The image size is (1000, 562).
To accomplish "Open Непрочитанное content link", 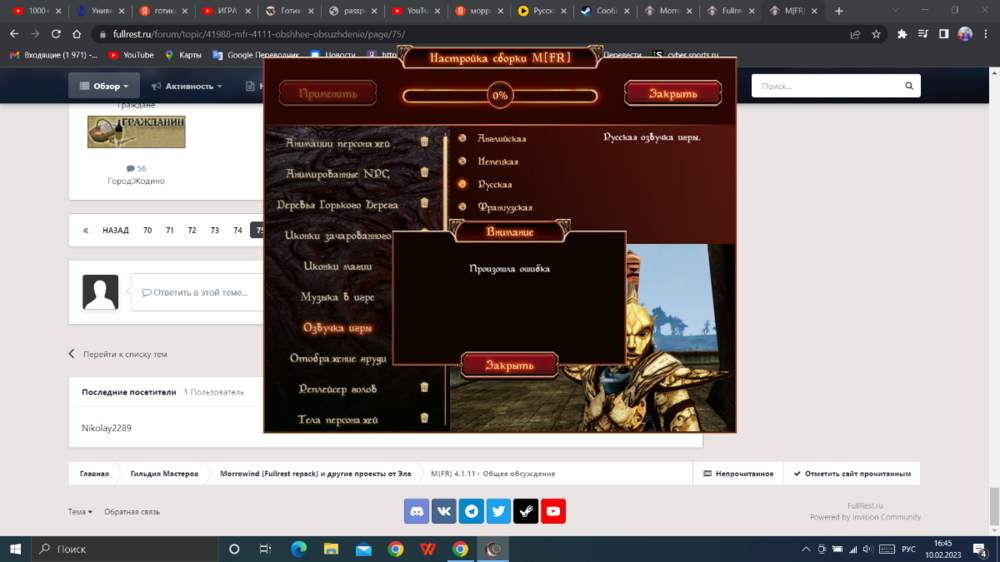I will click(739, 473).
